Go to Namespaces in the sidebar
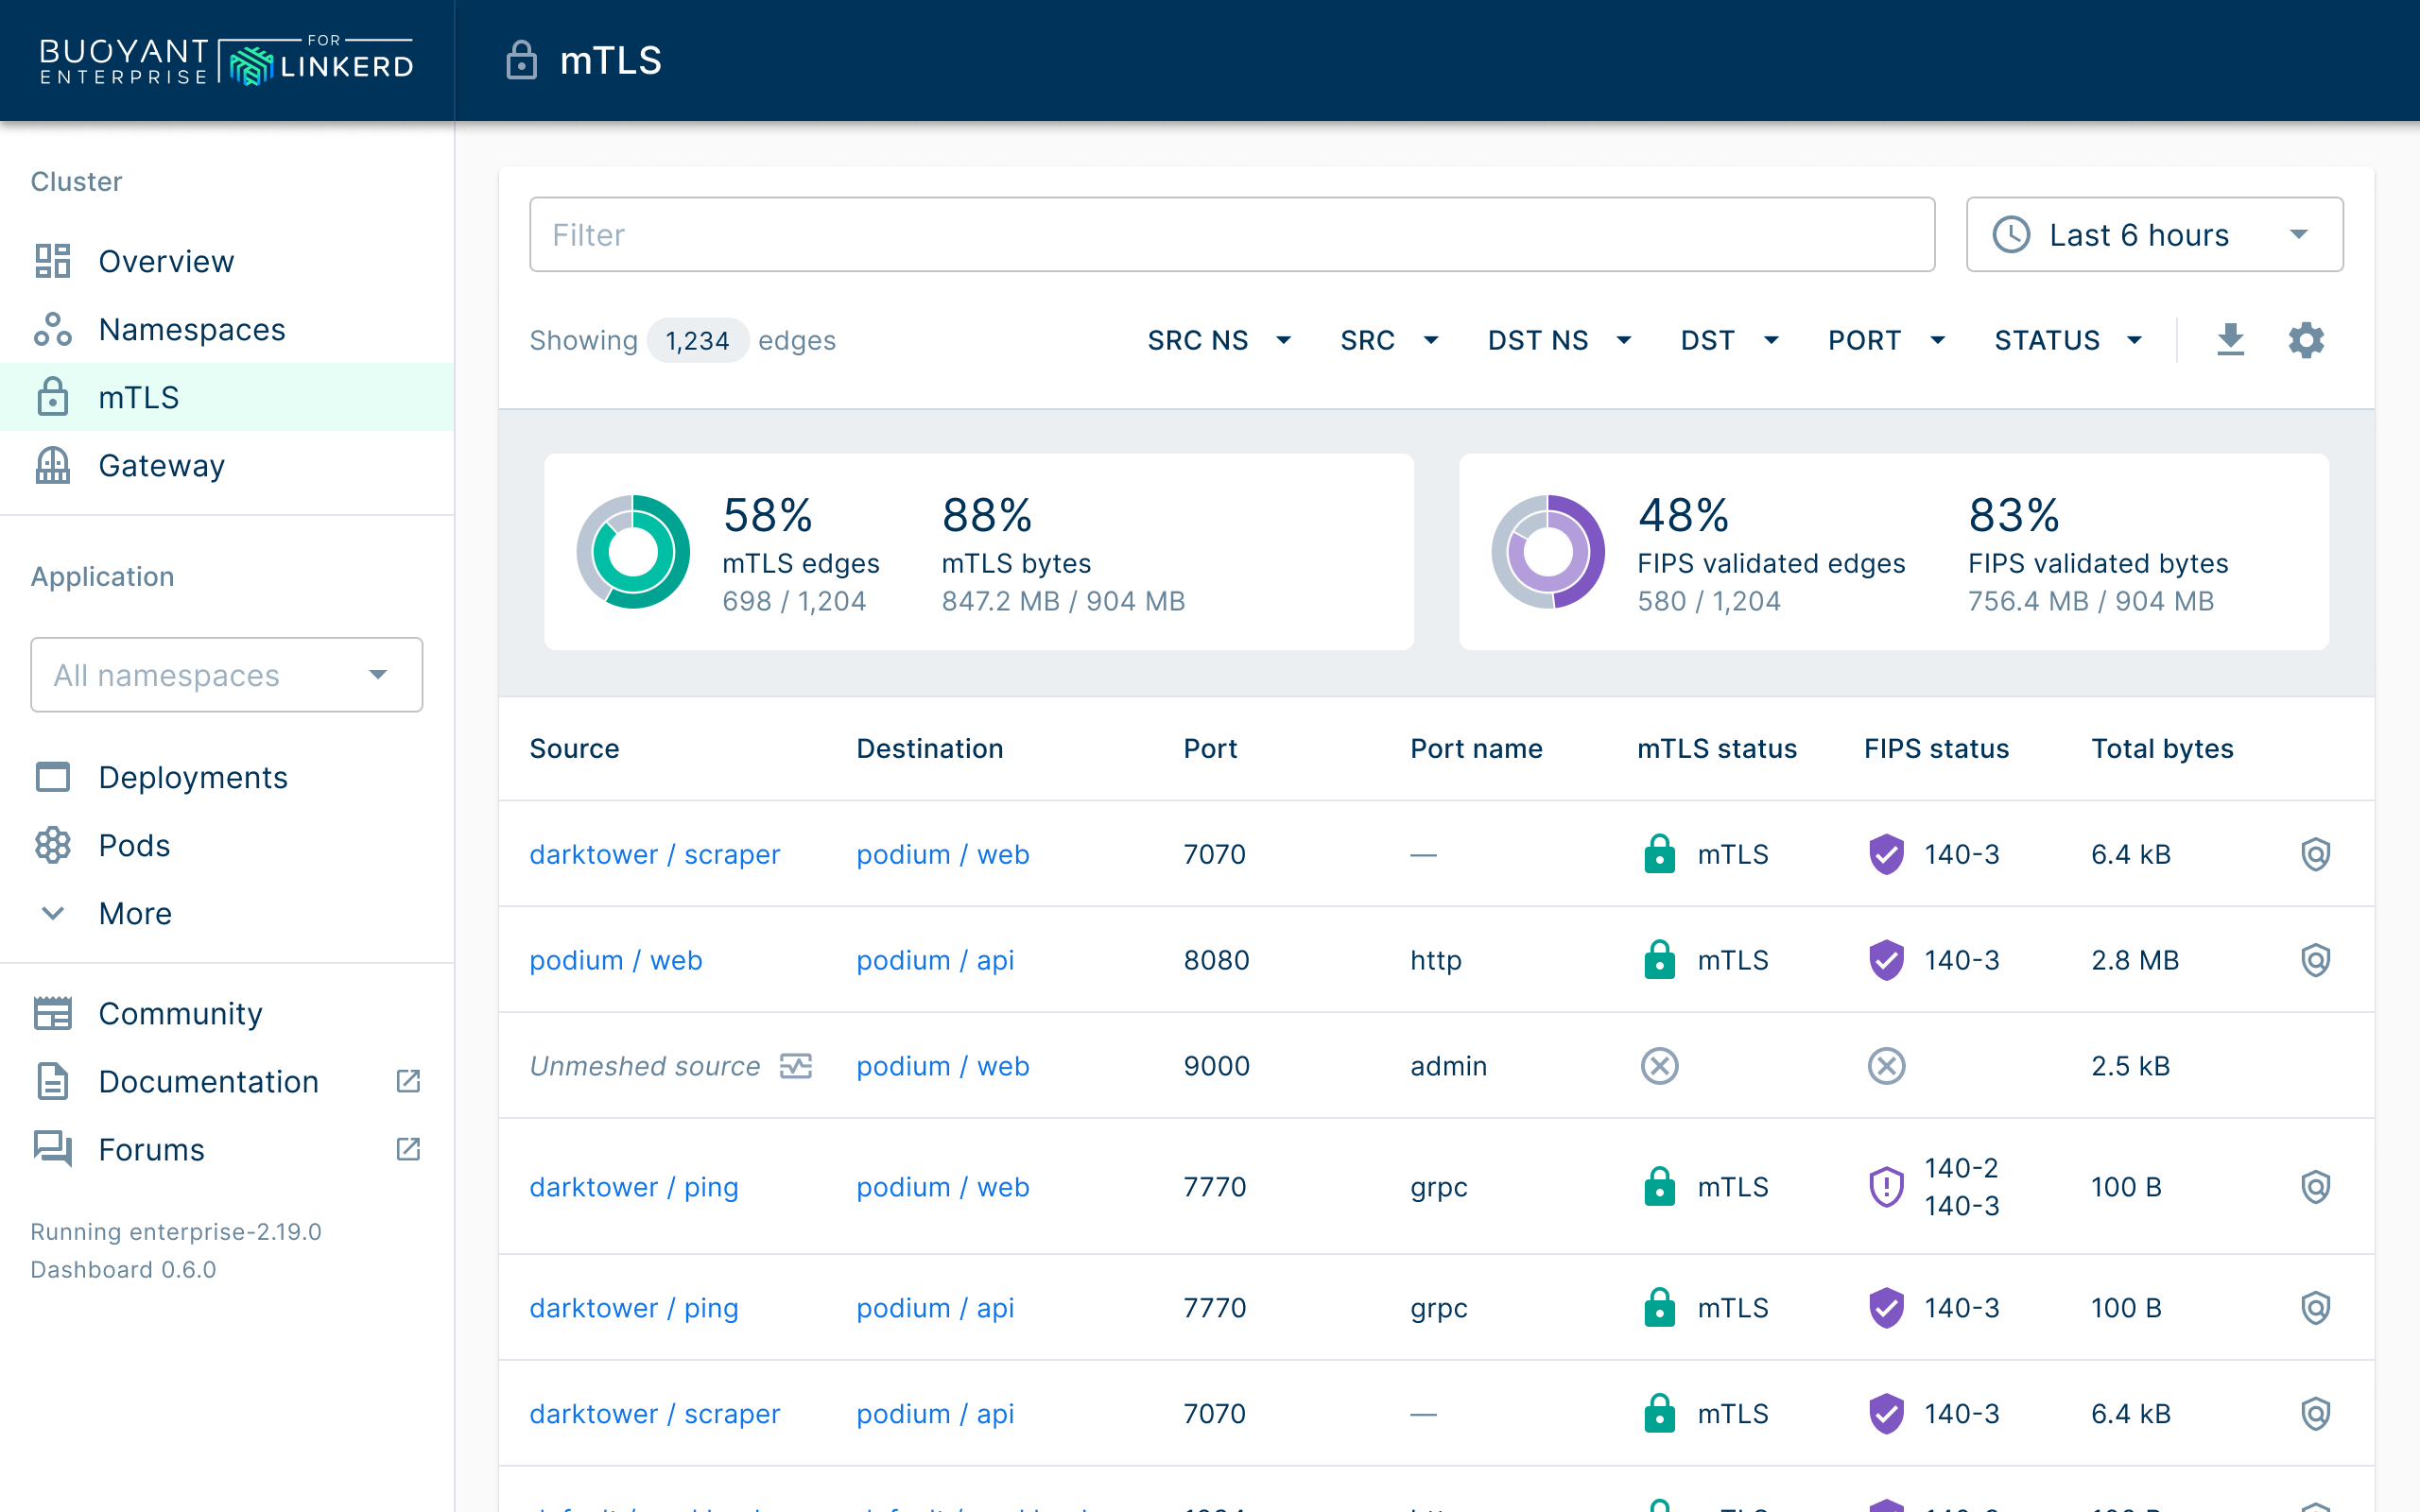Screen dimensions: 2420x1512 coord(191,329)
